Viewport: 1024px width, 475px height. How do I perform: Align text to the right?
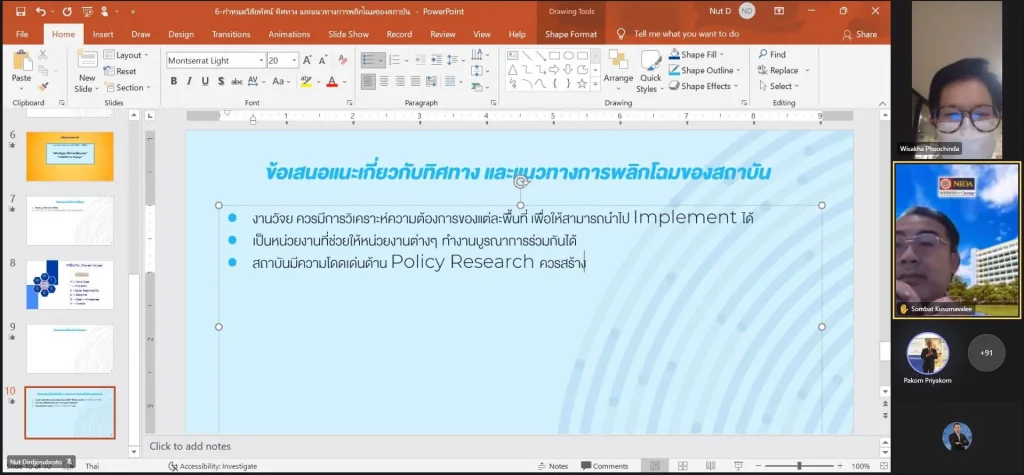pos(400,81)
